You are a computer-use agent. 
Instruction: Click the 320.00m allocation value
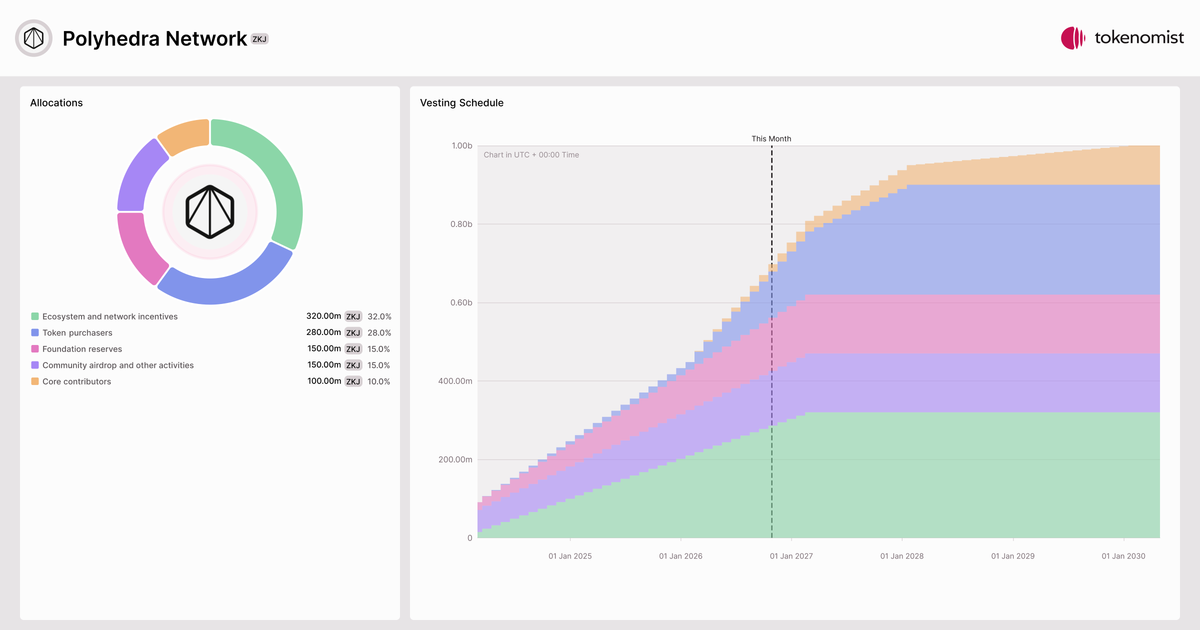point(324,316)
